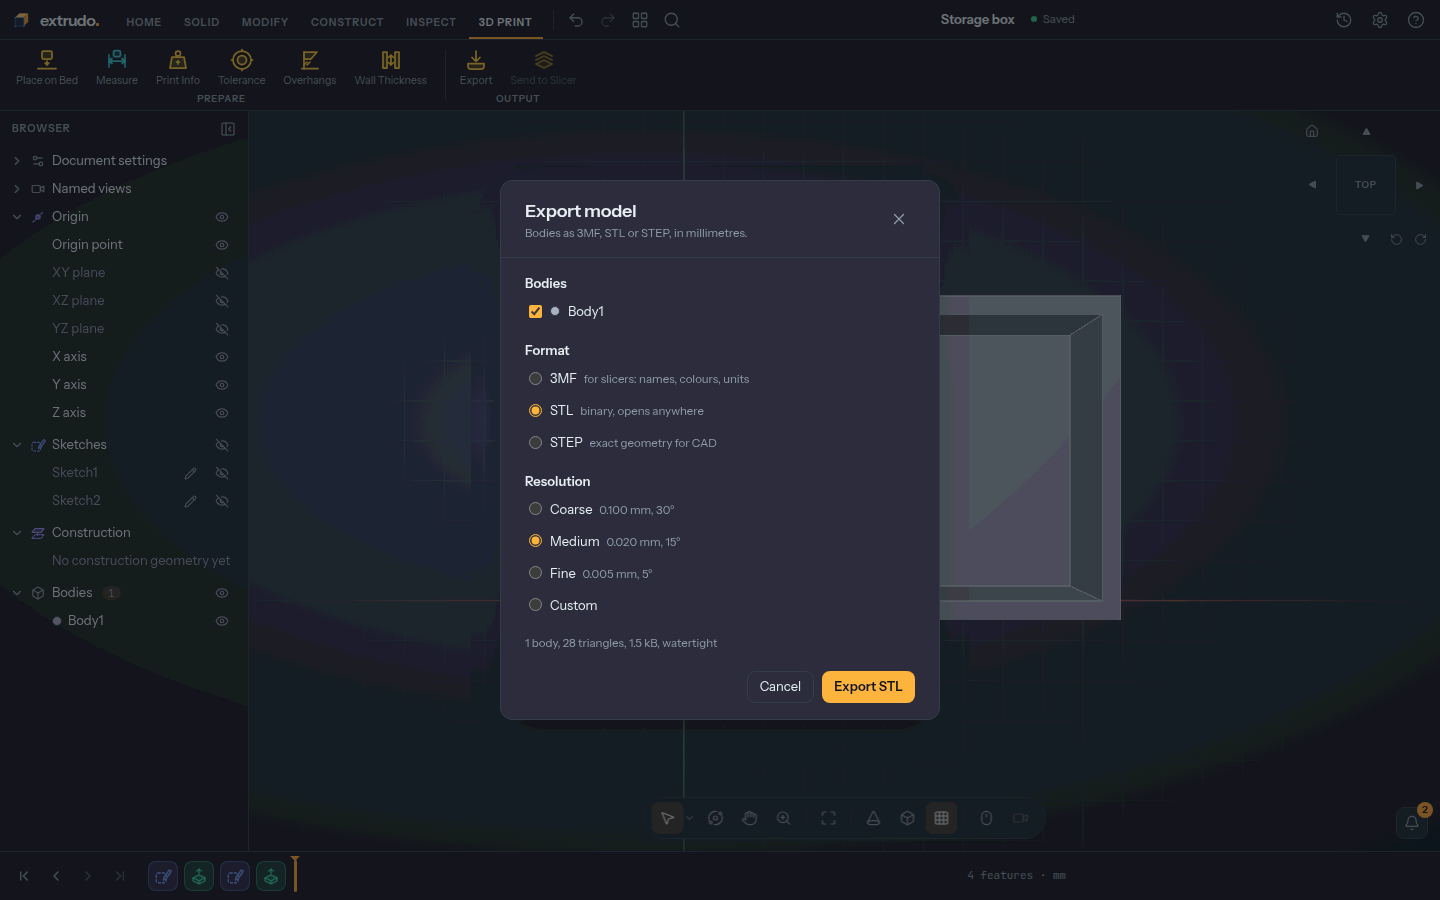The image size is (1440, 900).
Task: Uncheck the Body1 checkbox in the Export dialog
Action: pos(536,311)
